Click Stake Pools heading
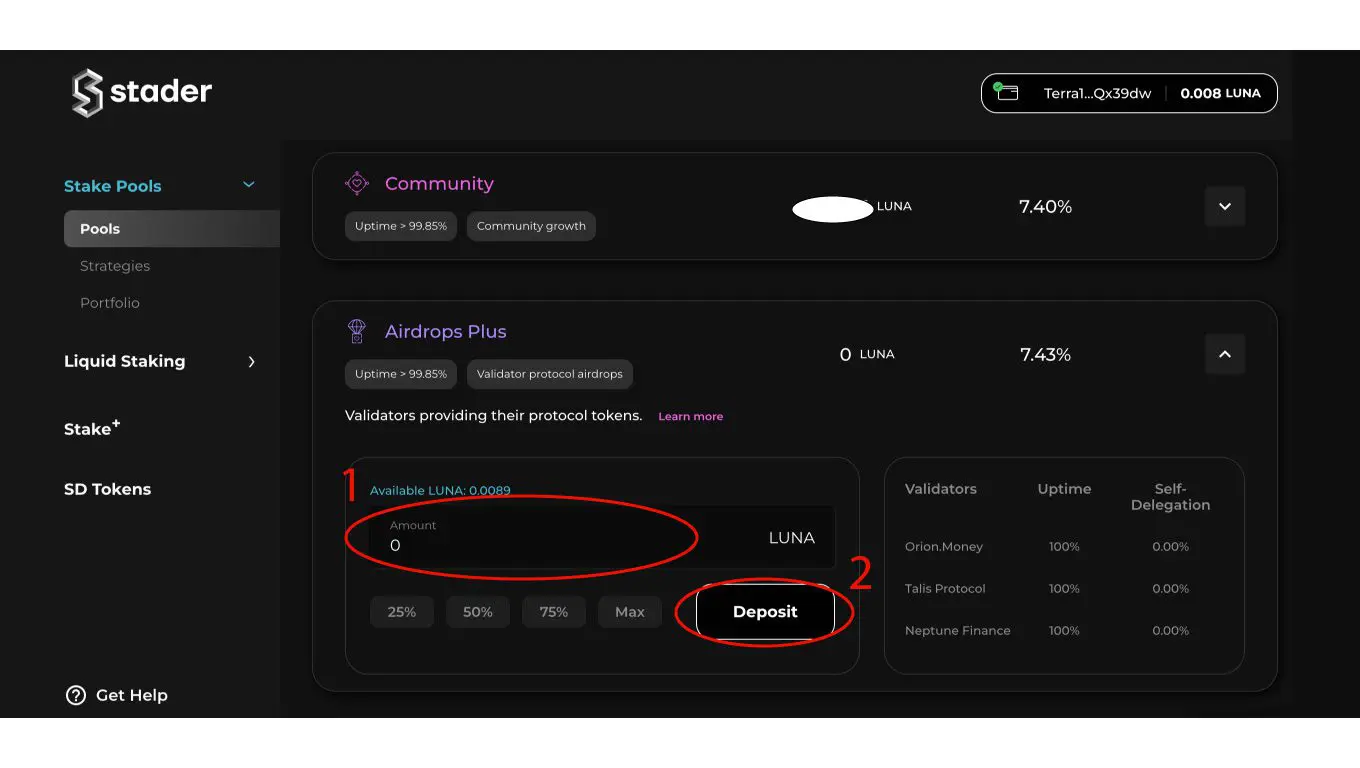The width and height of the screenshot is (1360, 768). click(113, 186)
